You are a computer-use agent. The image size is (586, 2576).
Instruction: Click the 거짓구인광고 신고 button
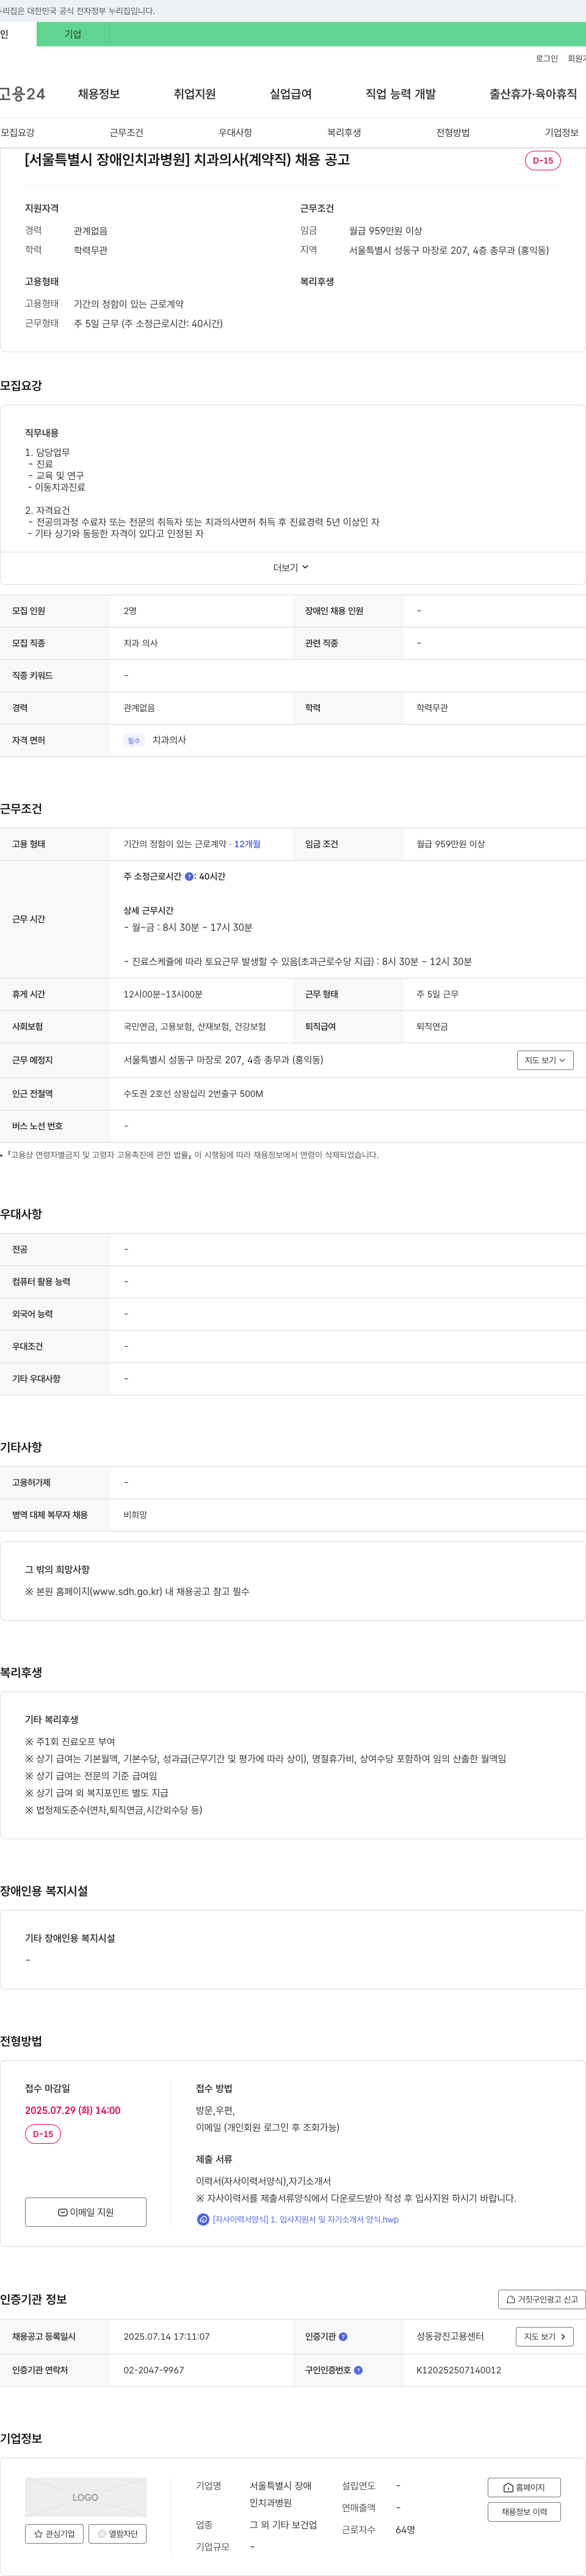tap(541, 2298)
